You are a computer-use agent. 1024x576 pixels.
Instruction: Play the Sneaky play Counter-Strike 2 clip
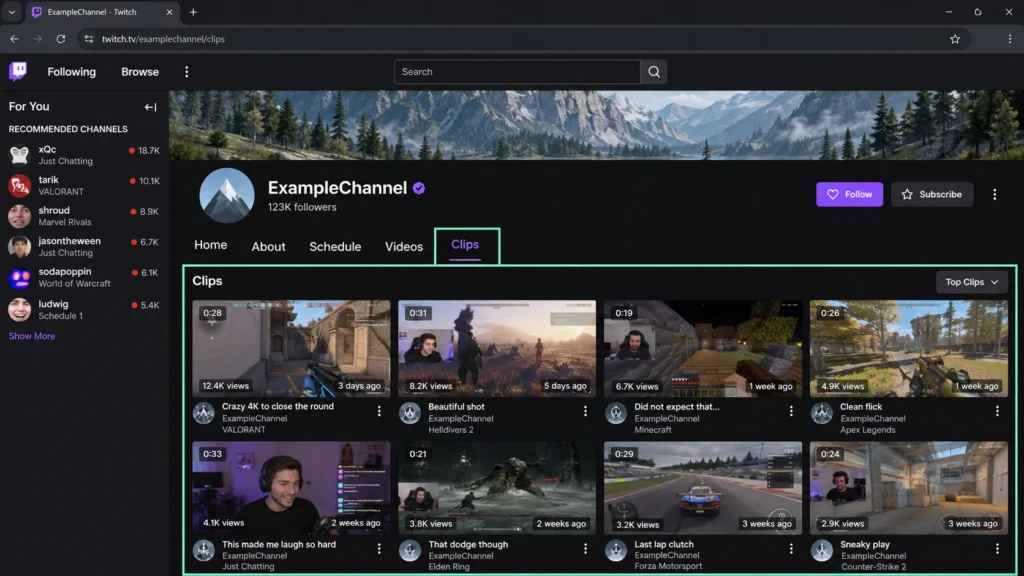[908, 488]
